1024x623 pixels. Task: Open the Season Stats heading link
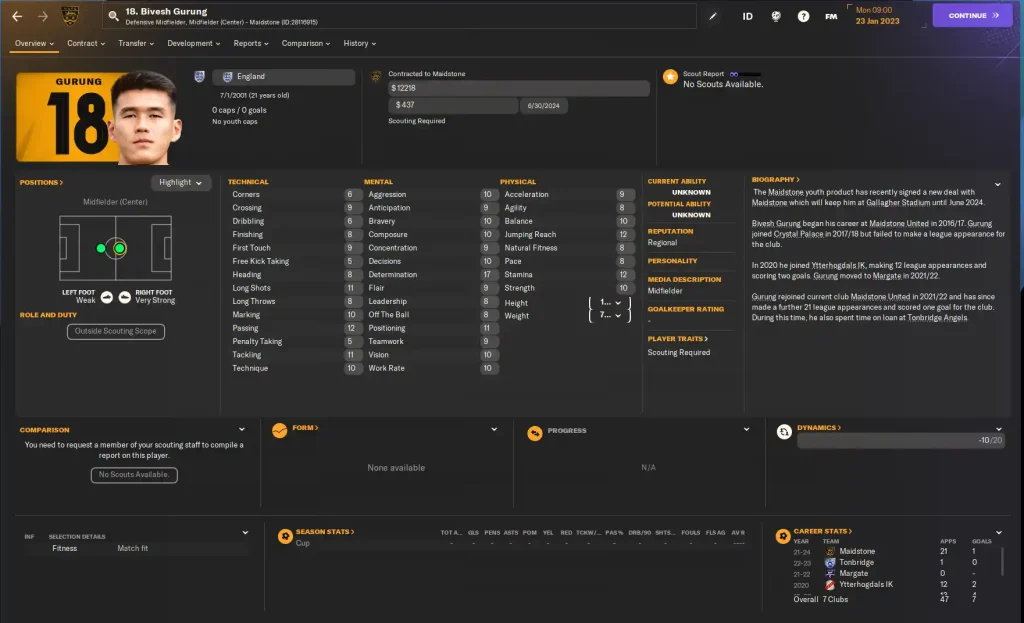coord(325,532)
